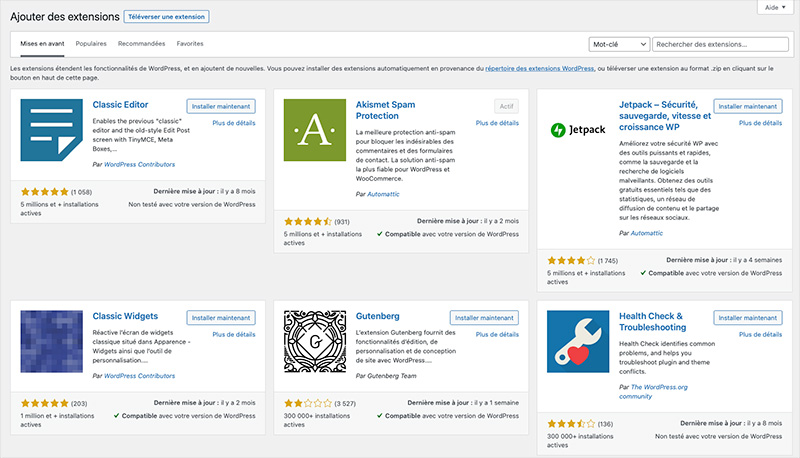View Plus de détails for Jetpack
The image size is (800, 458).
[x=760, y=123]
